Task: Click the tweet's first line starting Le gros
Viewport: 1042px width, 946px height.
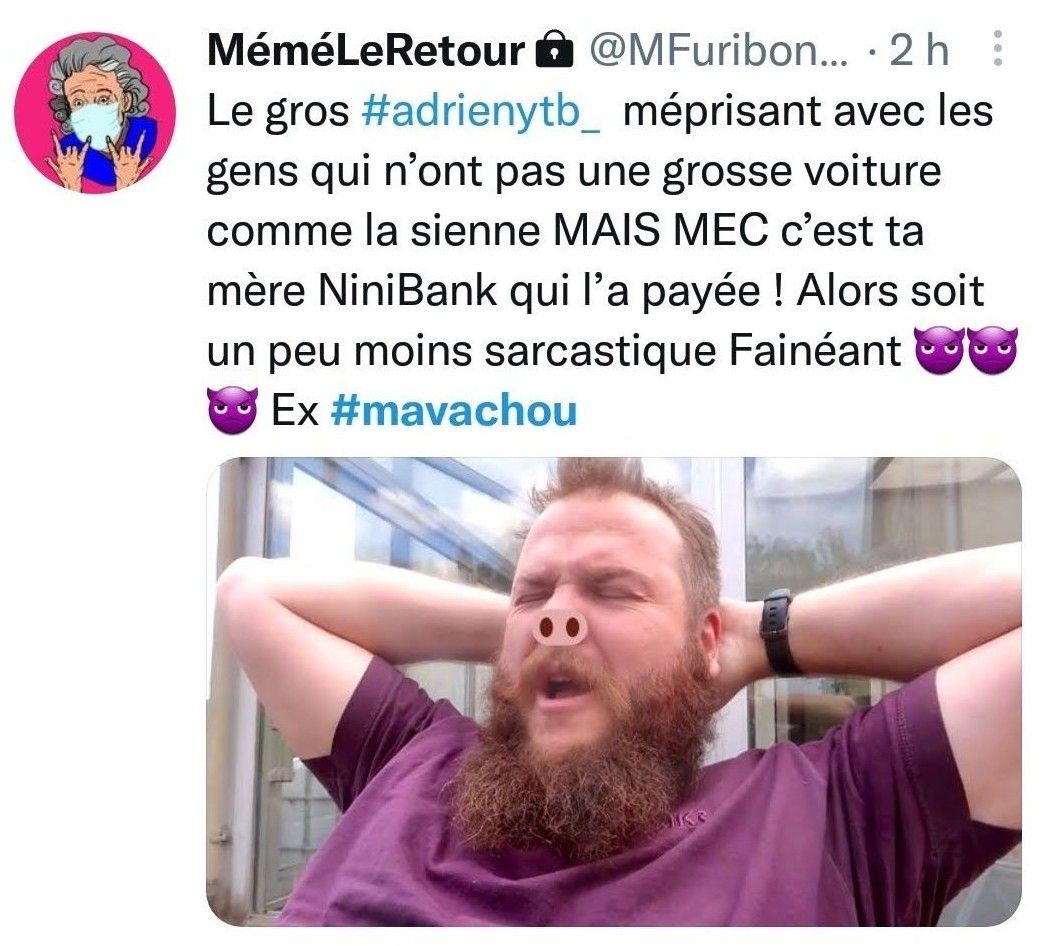Action: coord(600,110)
